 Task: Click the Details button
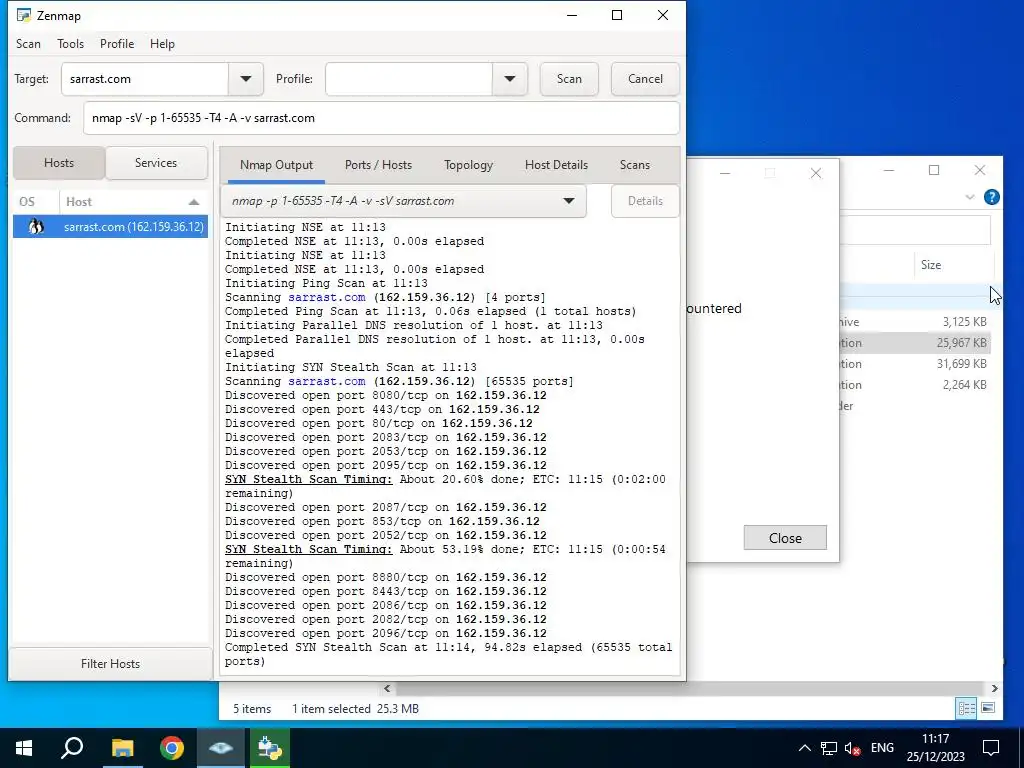(645, 201)
